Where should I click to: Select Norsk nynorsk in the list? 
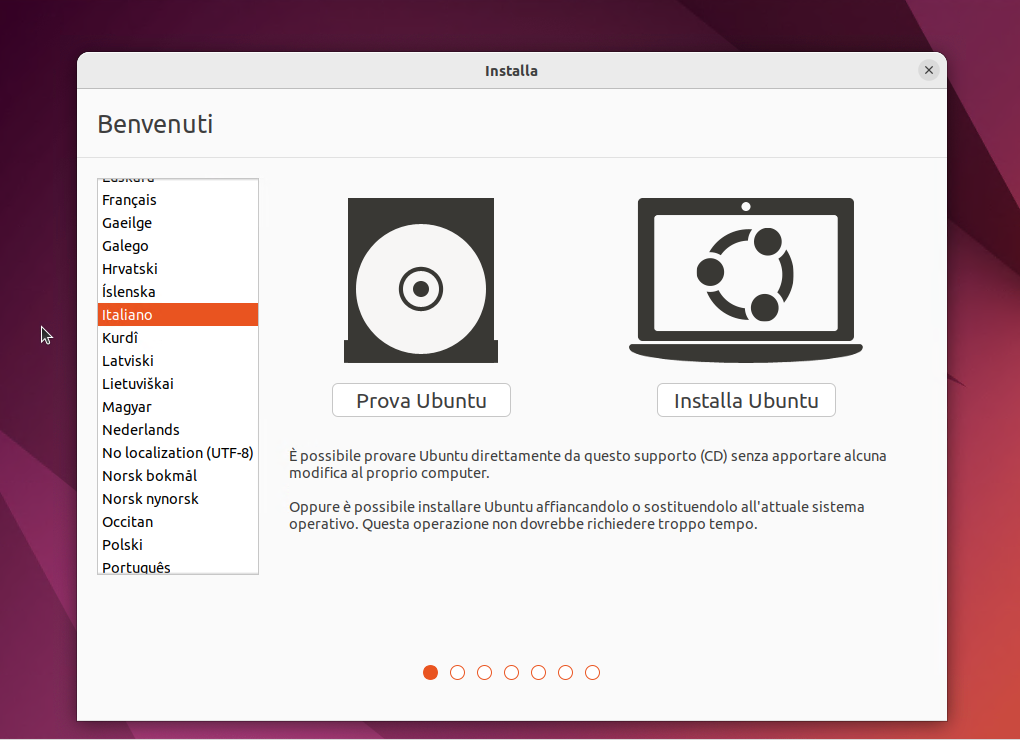178,499
